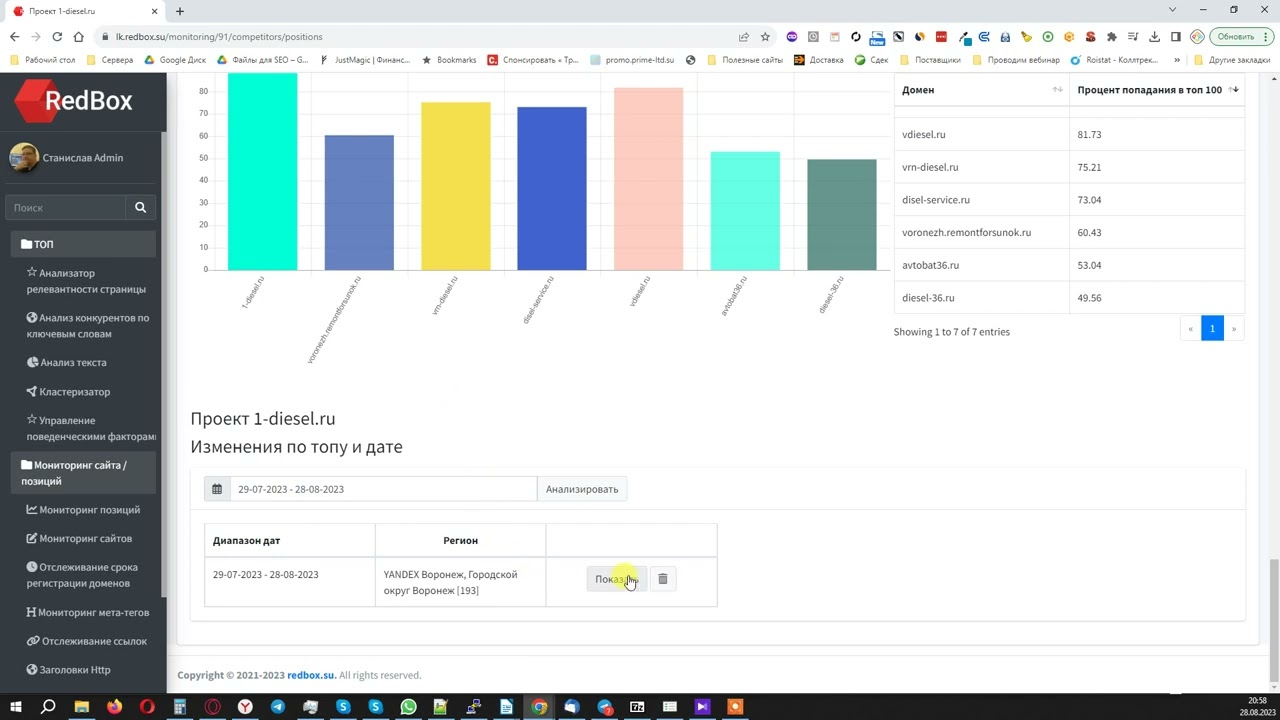Open Отслеживание ссылок menu item
The image size is (1280, 720).
click(87, 641)
